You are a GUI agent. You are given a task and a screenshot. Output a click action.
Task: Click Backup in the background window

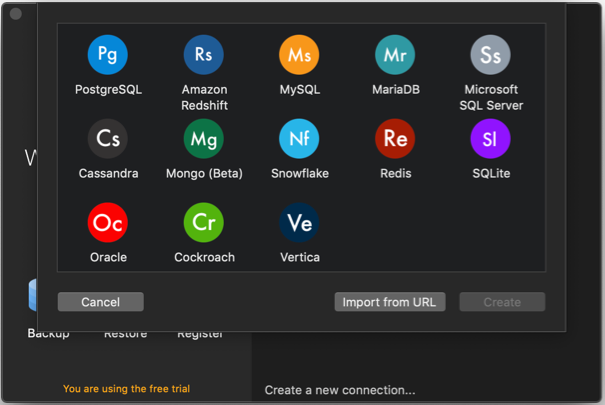pyautogui.click(x=49, y=334)
